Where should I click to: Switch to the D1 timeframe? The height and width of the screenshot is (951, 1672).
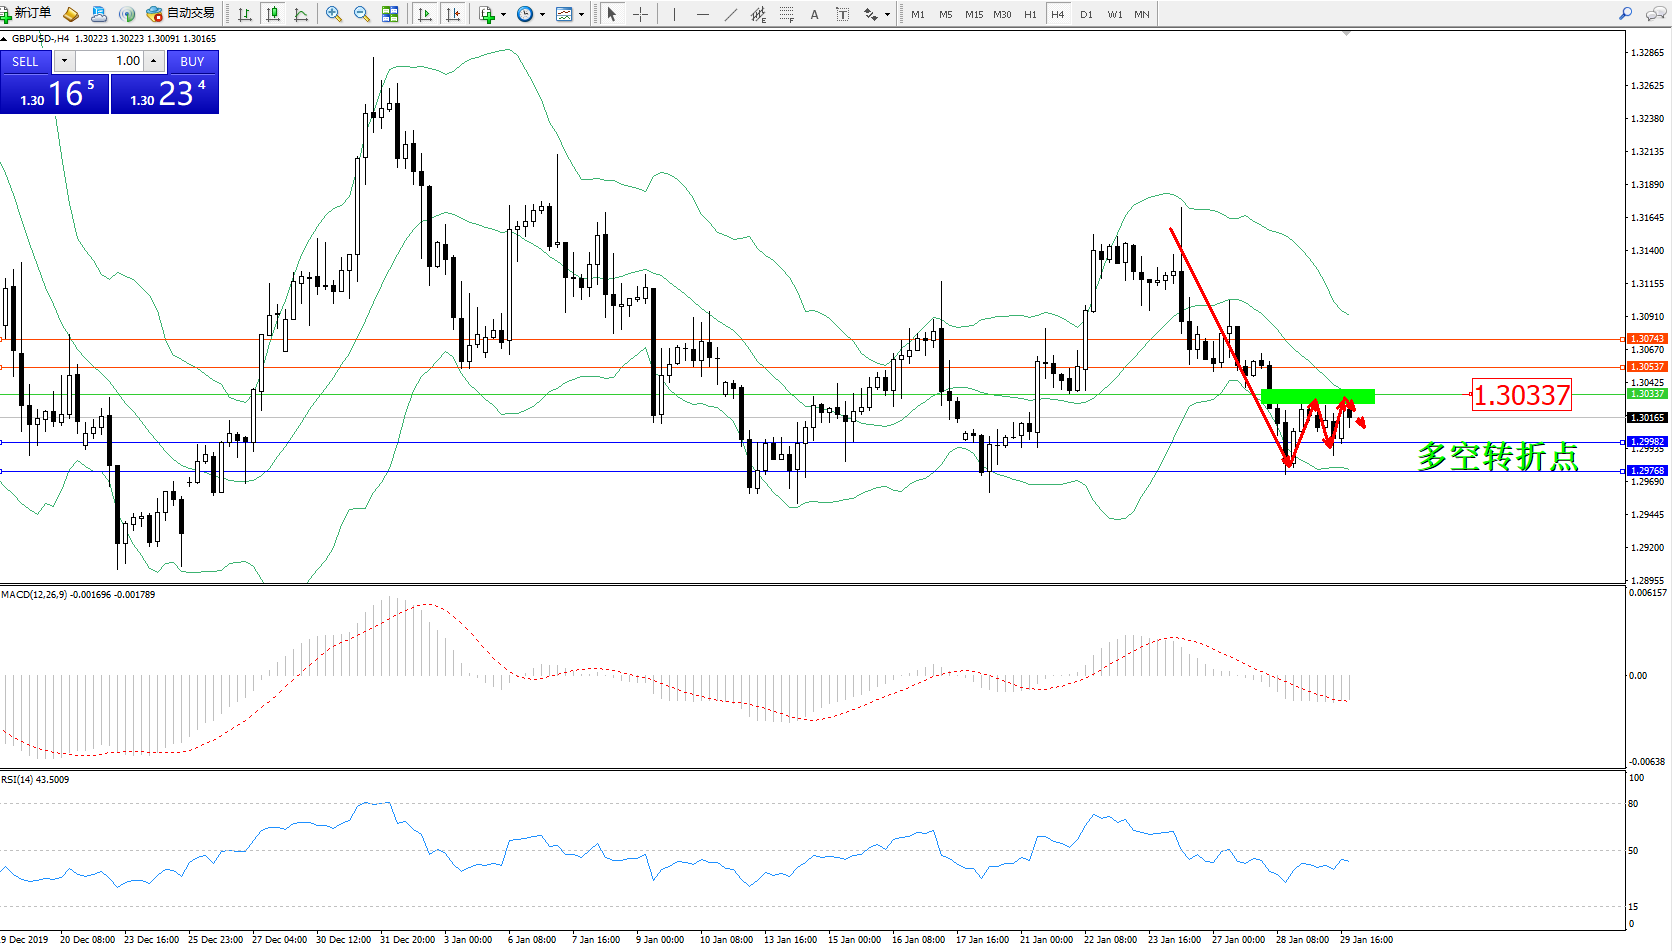pos(1086,14)
